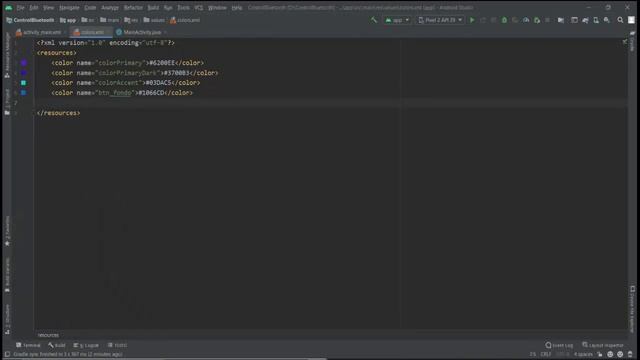Viewport: 640px width, 360px height.
Task: Toggle the read-only lock icon in the status bar
Action: point(600,354)
